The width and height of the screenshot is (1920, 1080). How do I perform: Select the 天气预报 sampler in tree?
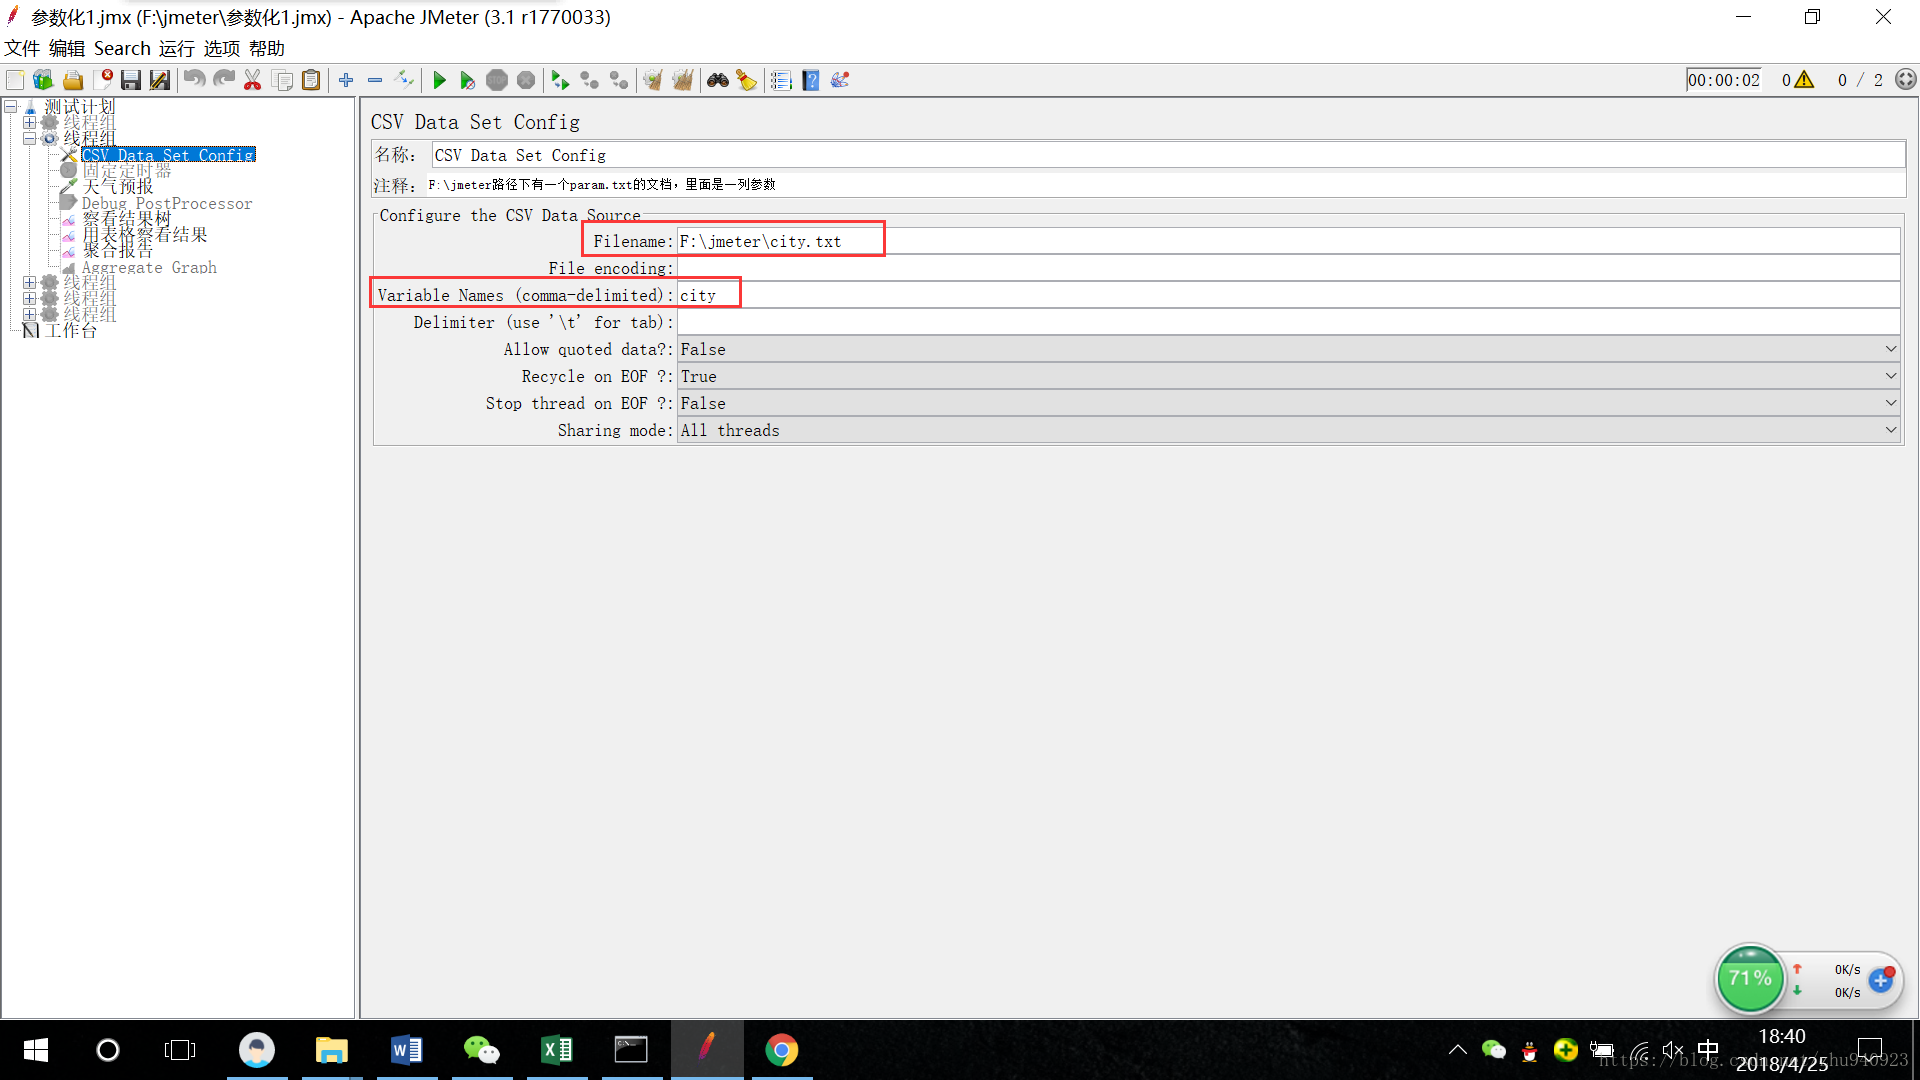[x=118, y=187]
